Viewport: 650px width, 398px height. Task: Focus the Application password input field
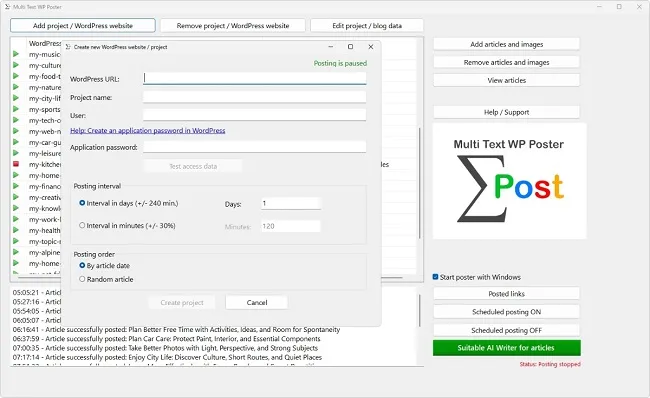click(x=255, y=147)
